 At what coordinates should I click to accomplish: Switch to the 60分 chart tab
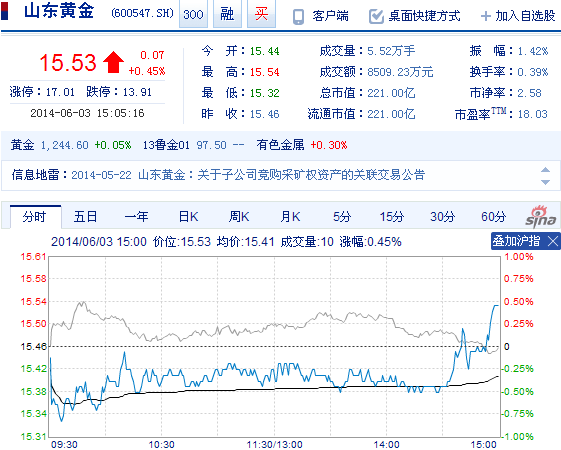pos(493,217)
